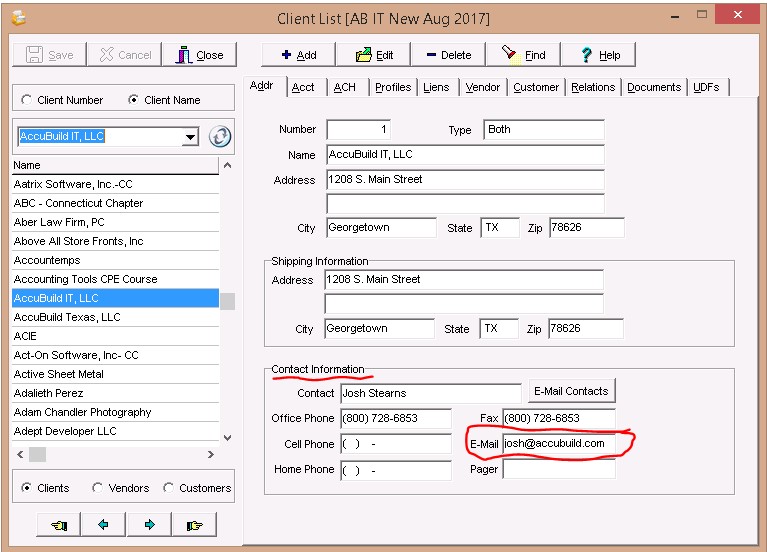This screenshot has width=767, height=552.
Task: Refresh the client list with the round arrow icon
Action: (x=220, y=137)
